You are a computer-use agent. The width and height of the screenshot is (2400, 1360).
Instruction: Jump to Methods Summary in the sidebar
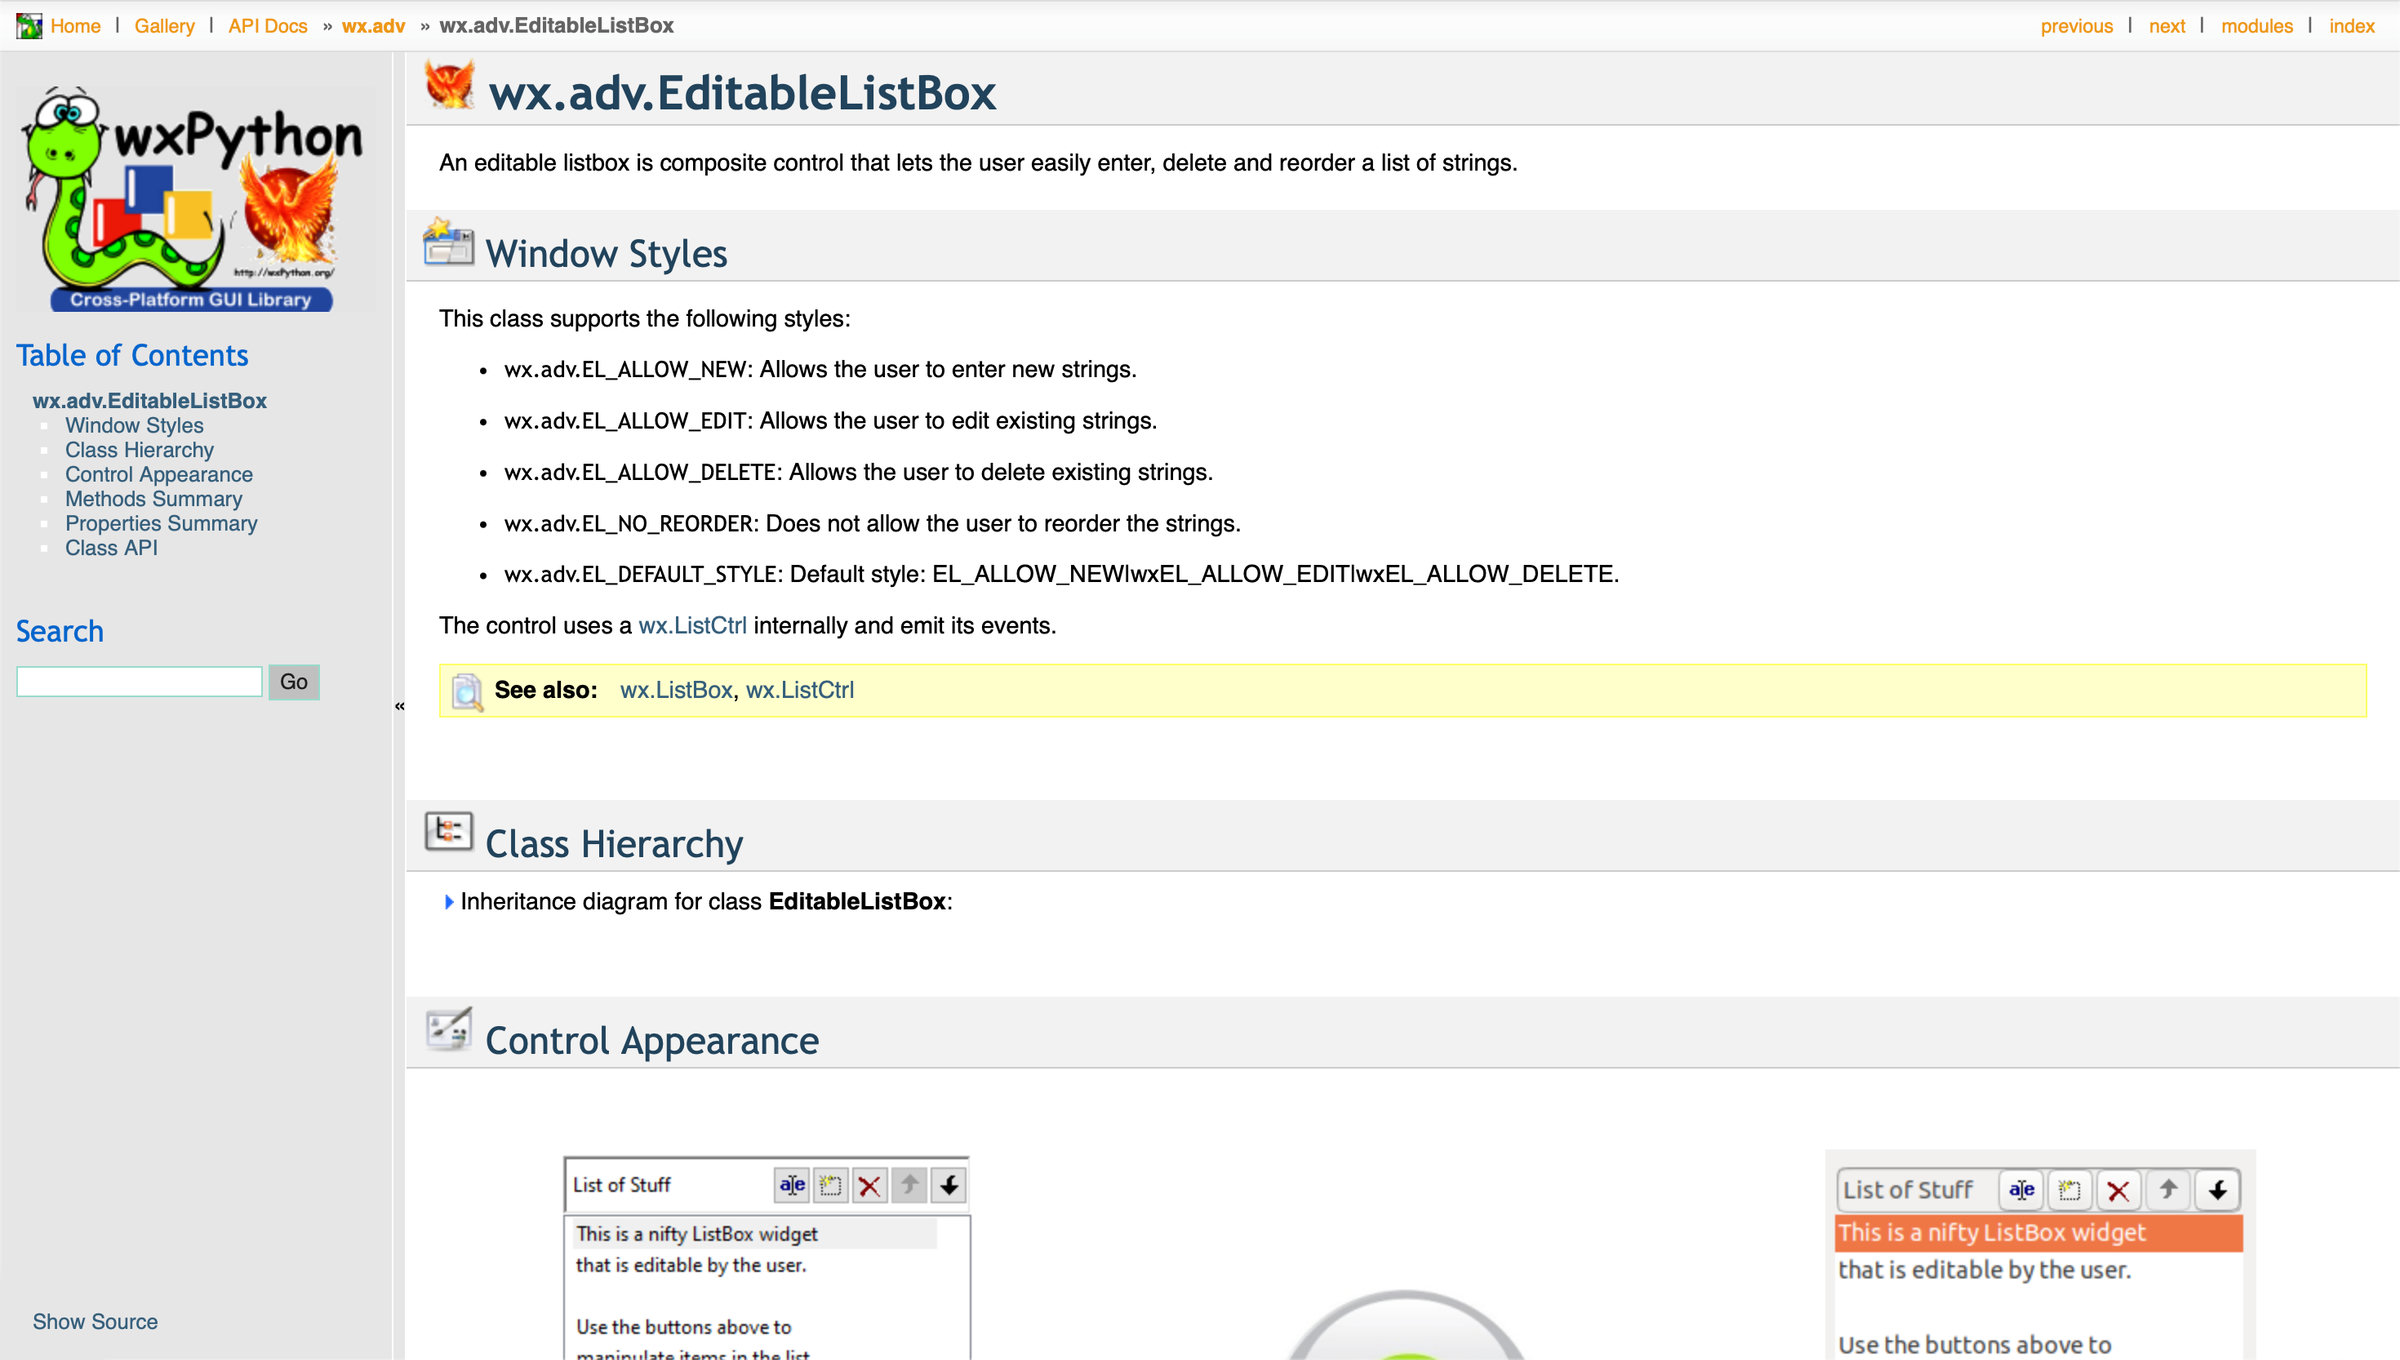(x=154, y=499)
